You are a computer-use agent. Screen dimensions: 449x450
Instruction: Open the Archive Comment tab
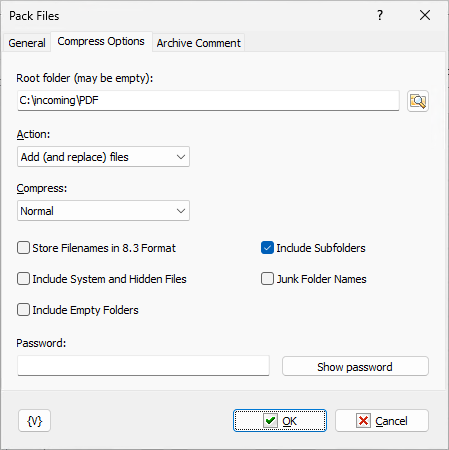[x=199, y=43]
